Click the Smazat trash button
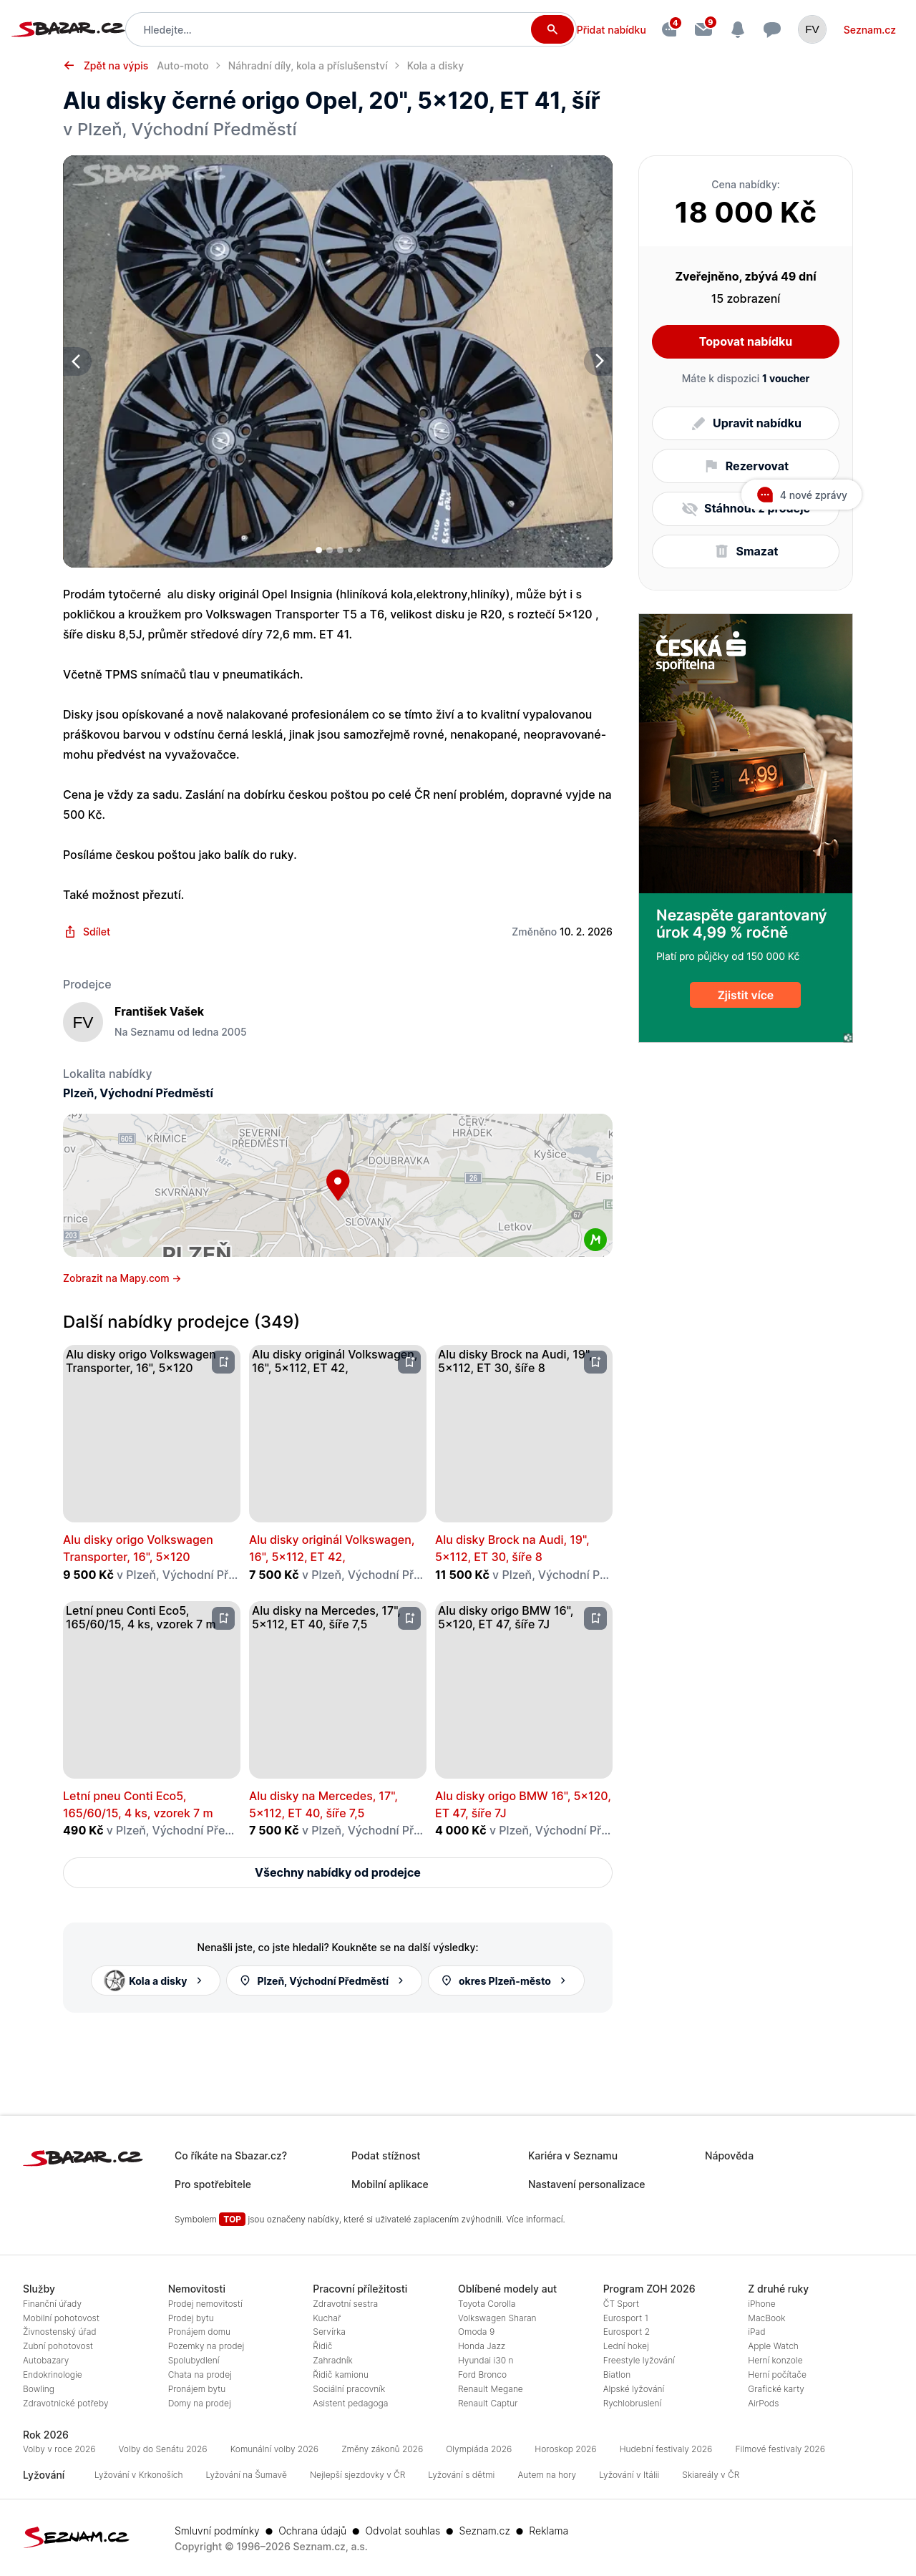Viewport: 916px width, 2576px height. point(745,552)
